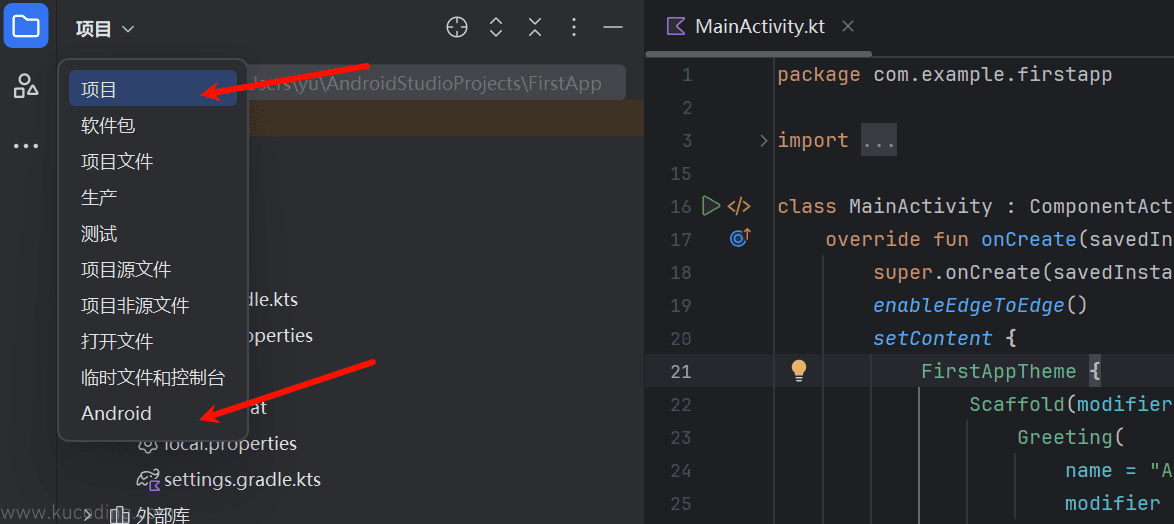1174x524 pixels.
Task: Click the Collapse All arrows icon
Action: pyautogui.click(x=535, y=28)
